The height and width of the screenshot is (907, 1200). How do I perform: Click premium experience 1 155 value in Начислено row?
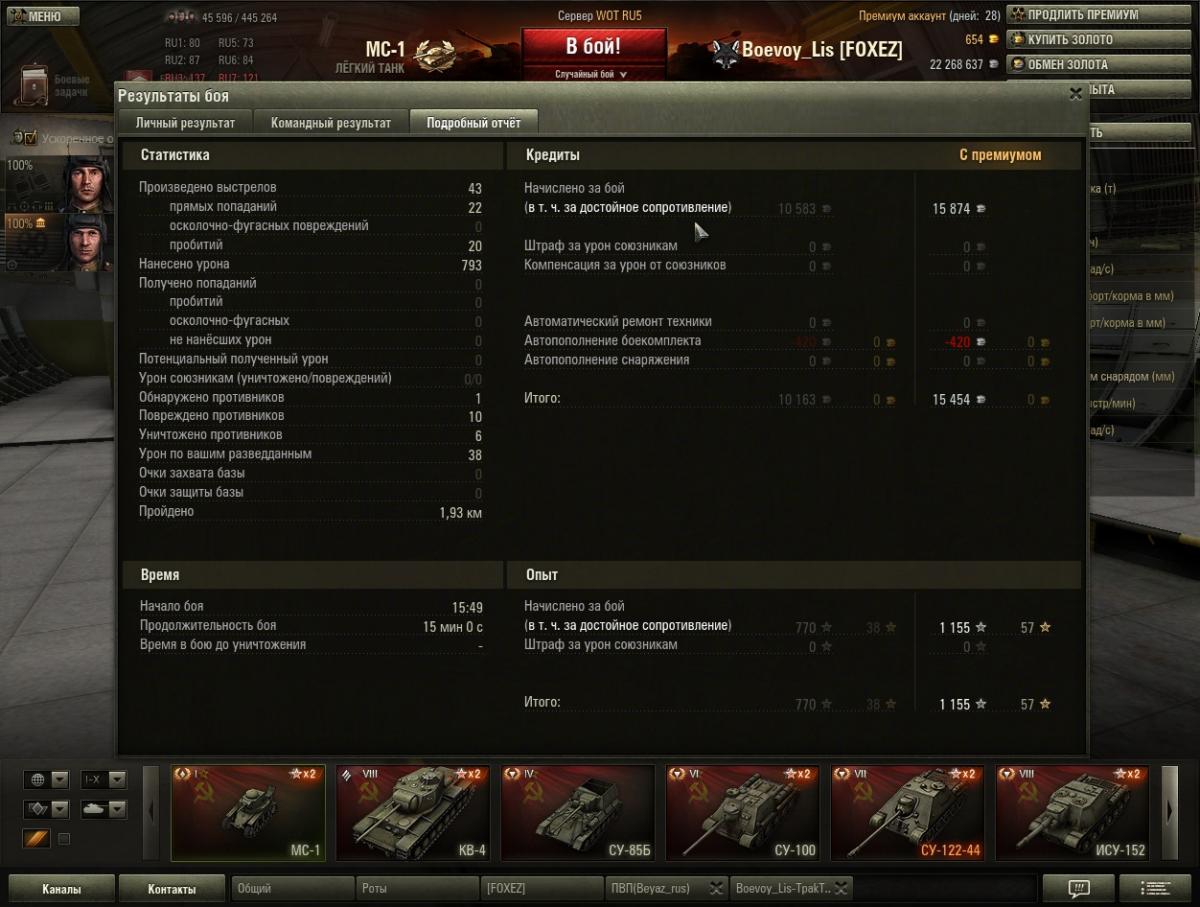click(955, 628)
